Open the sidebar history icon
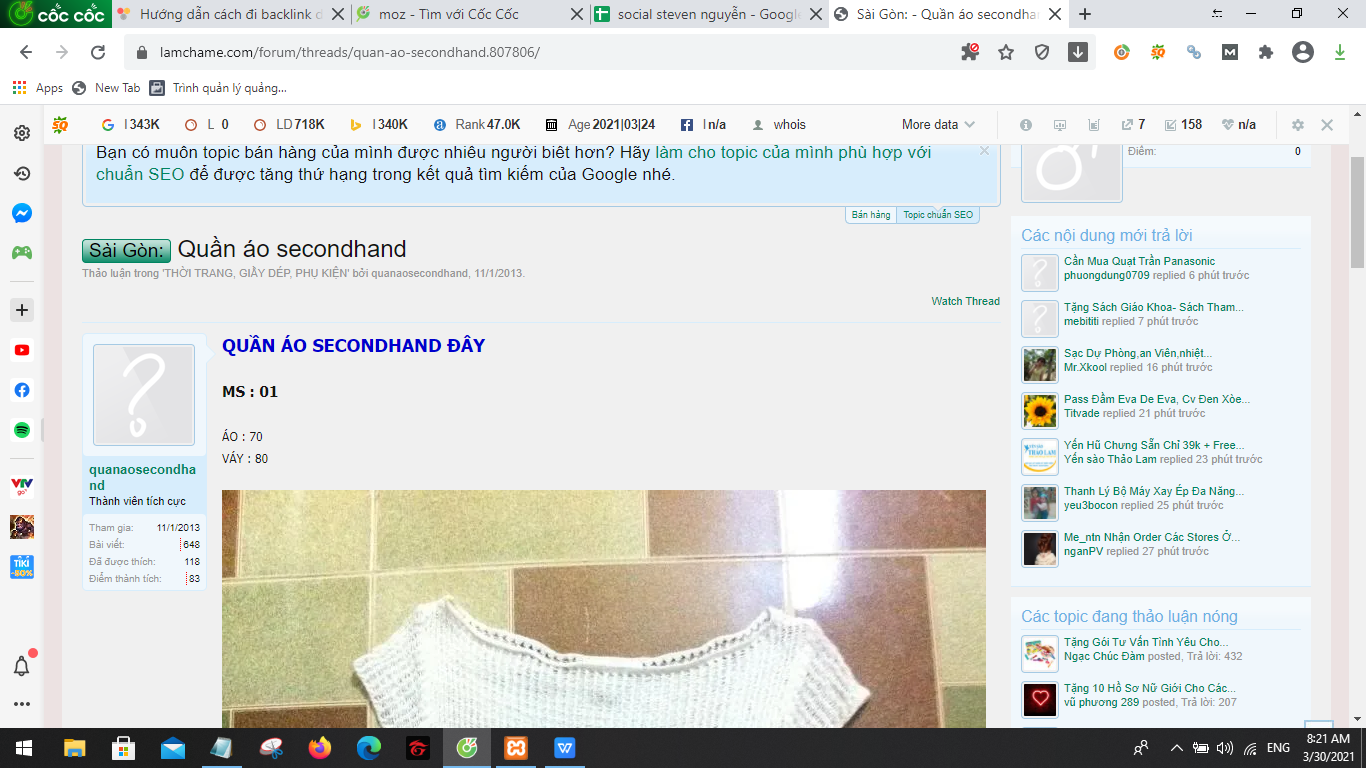 pyautogui.click(x=21, y=173)
